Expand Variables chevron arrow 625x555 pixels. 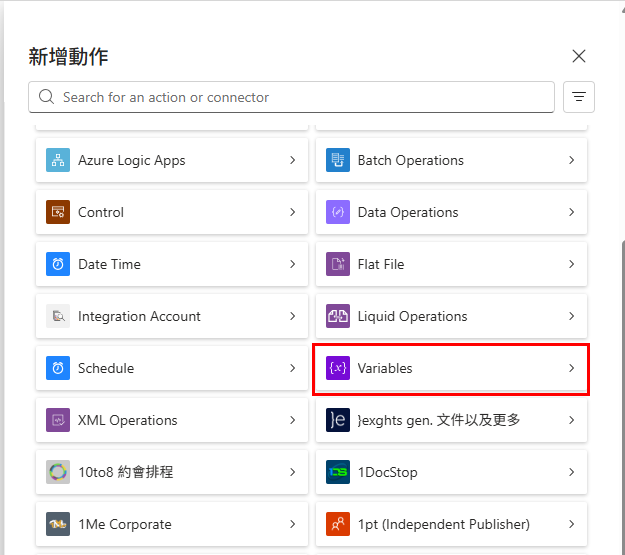point(572,368)
